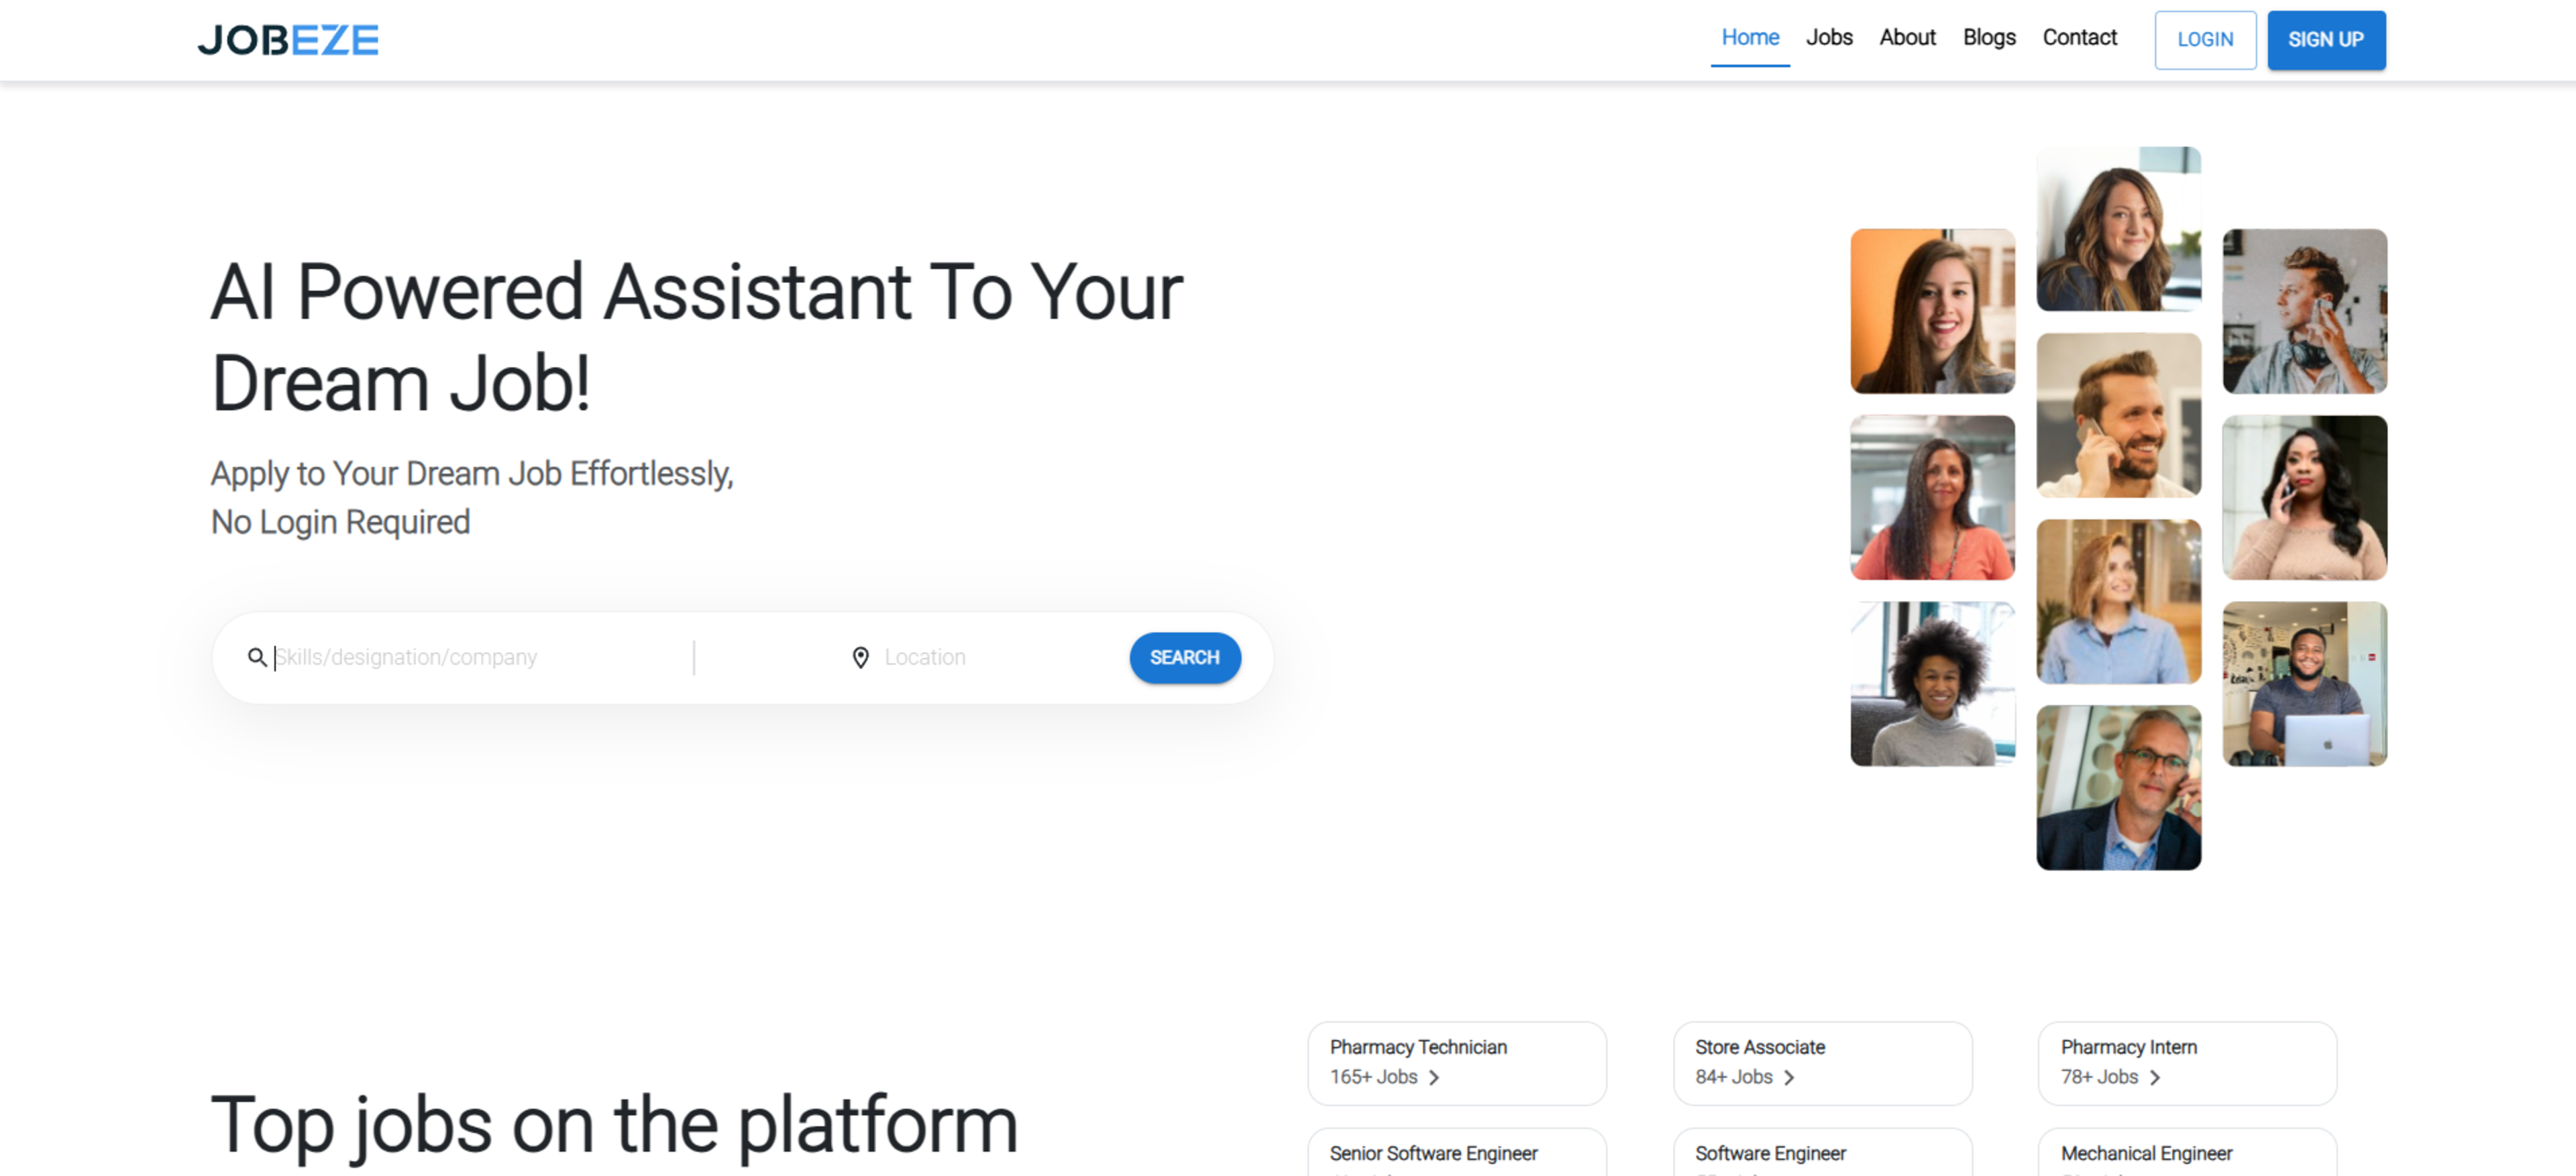Click the JOBEZE logo
The width and height of the screenshot is (2576, 1176).
[x=288, y=40]
